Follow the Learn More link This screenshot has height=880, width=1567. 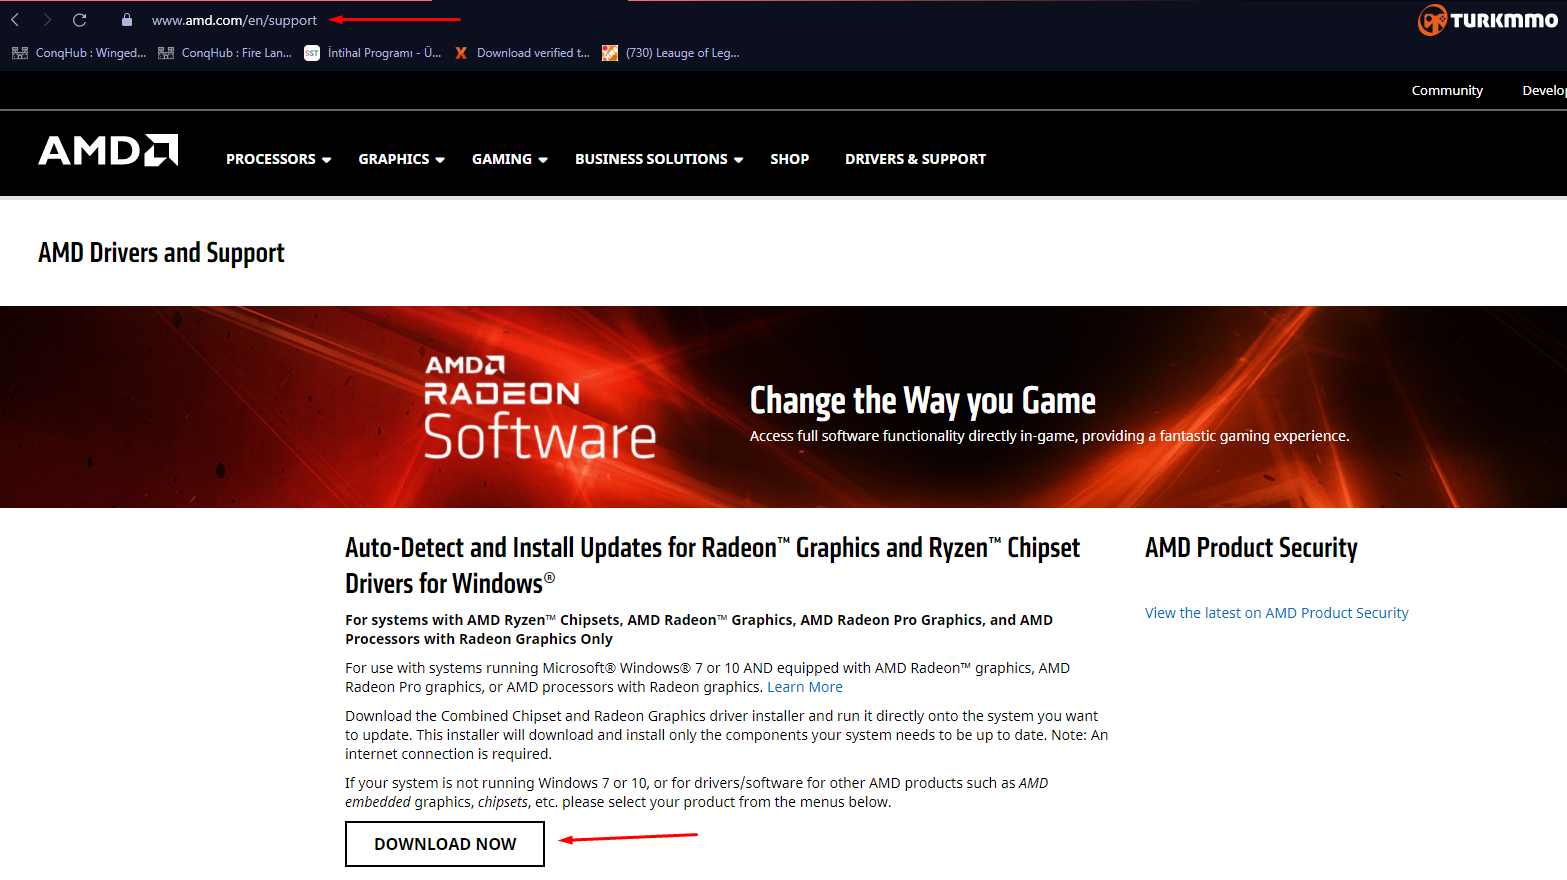click(x=805, y=687)
